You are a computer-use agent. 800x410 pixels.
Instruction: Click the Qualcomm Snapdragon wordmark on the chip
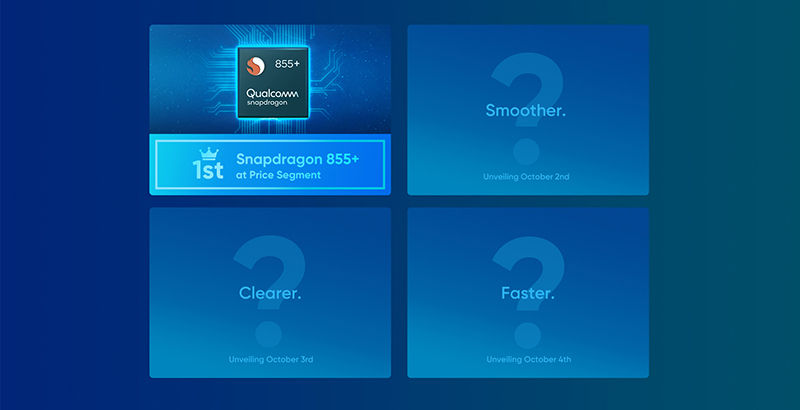[x=271, y=98]
